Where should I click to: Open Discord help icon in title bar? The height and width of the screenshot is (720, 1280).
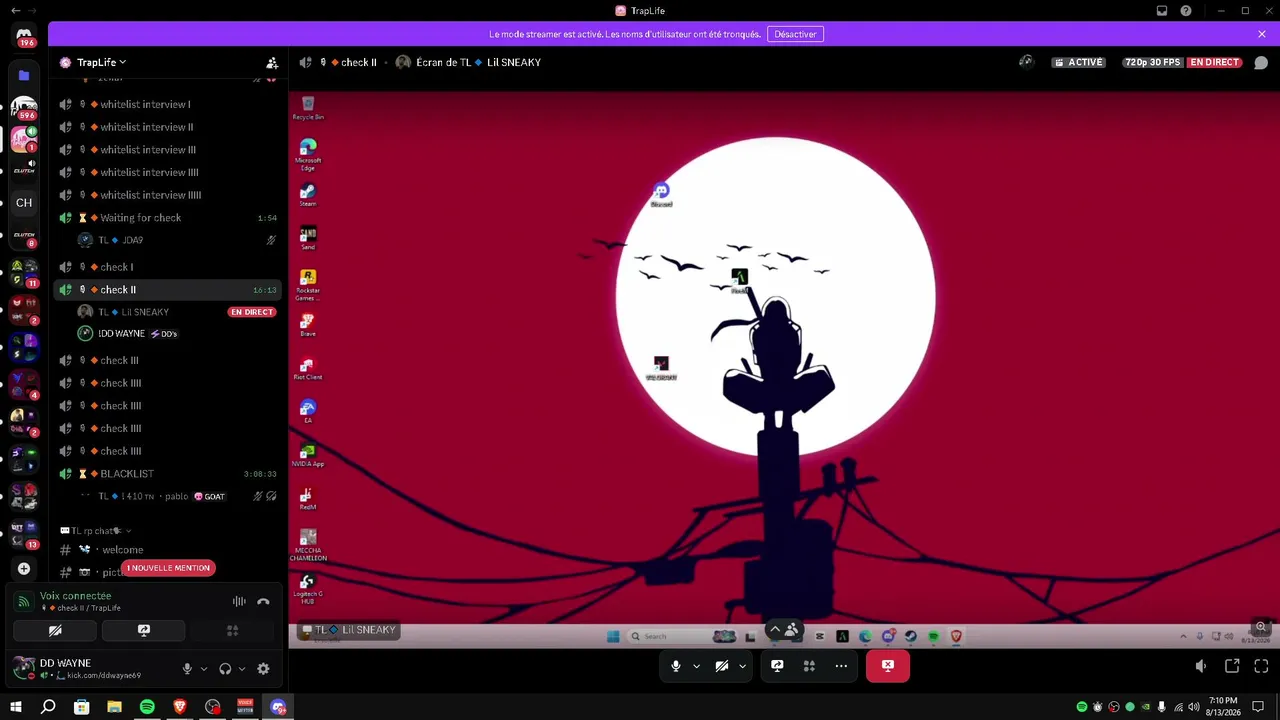tap(1186, 11)
